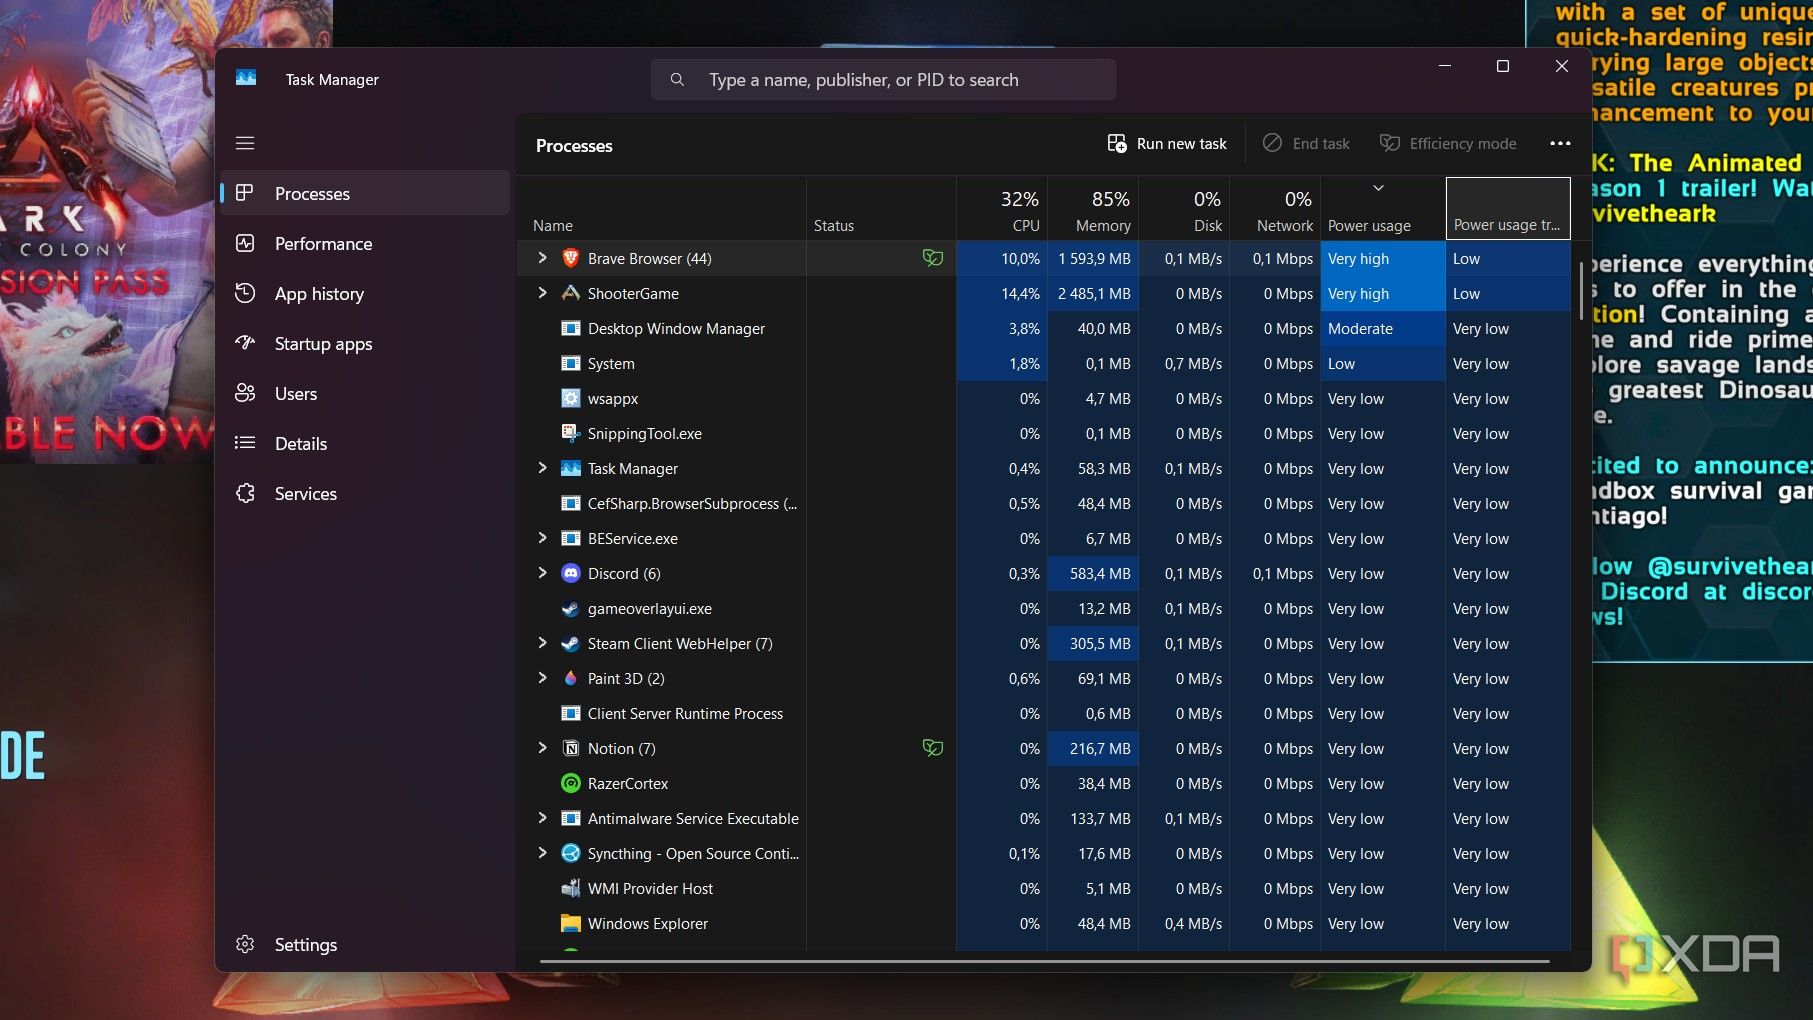Expand the ShooterGame process group
This screenshot has height=1020, width=1813.
pos(542,293)
